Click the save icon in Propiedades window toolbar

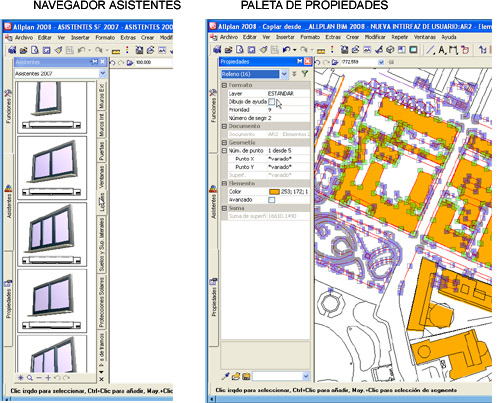252,50
